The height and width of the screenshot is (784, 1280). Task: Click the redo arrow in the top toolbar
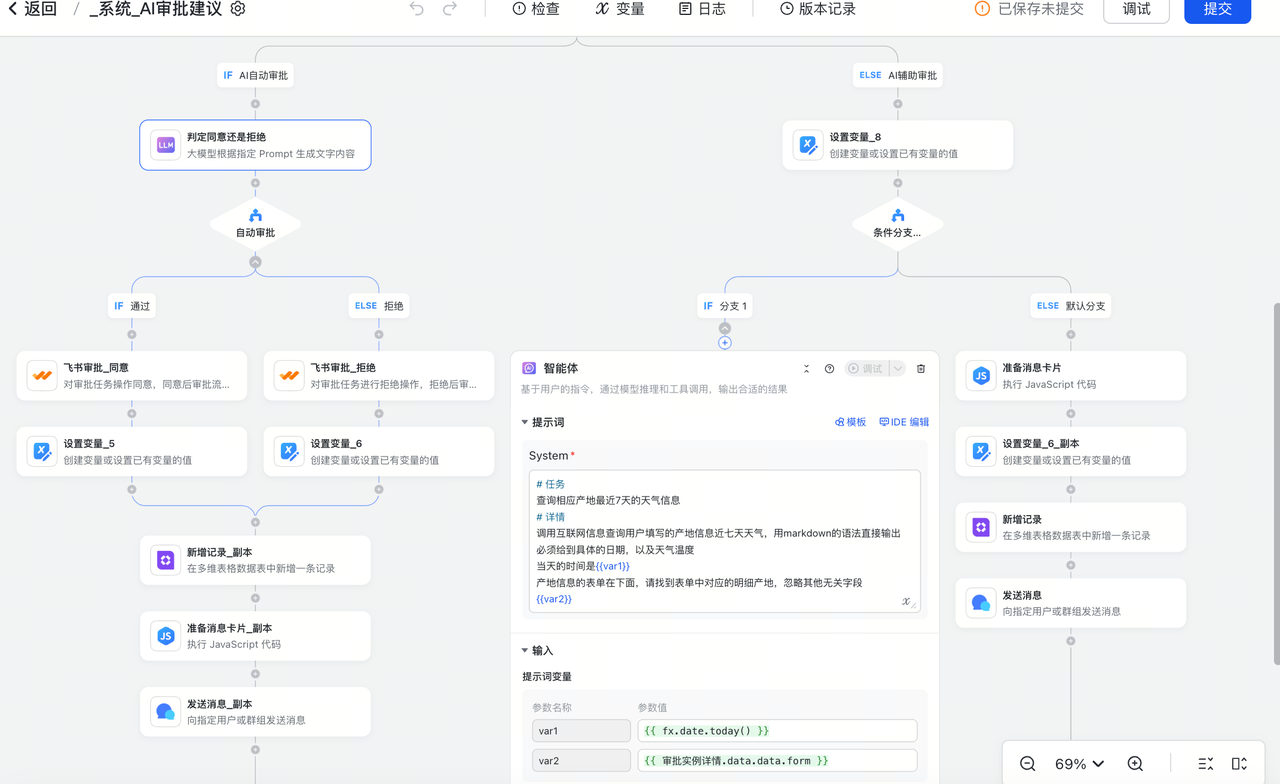tap(450, 9)
